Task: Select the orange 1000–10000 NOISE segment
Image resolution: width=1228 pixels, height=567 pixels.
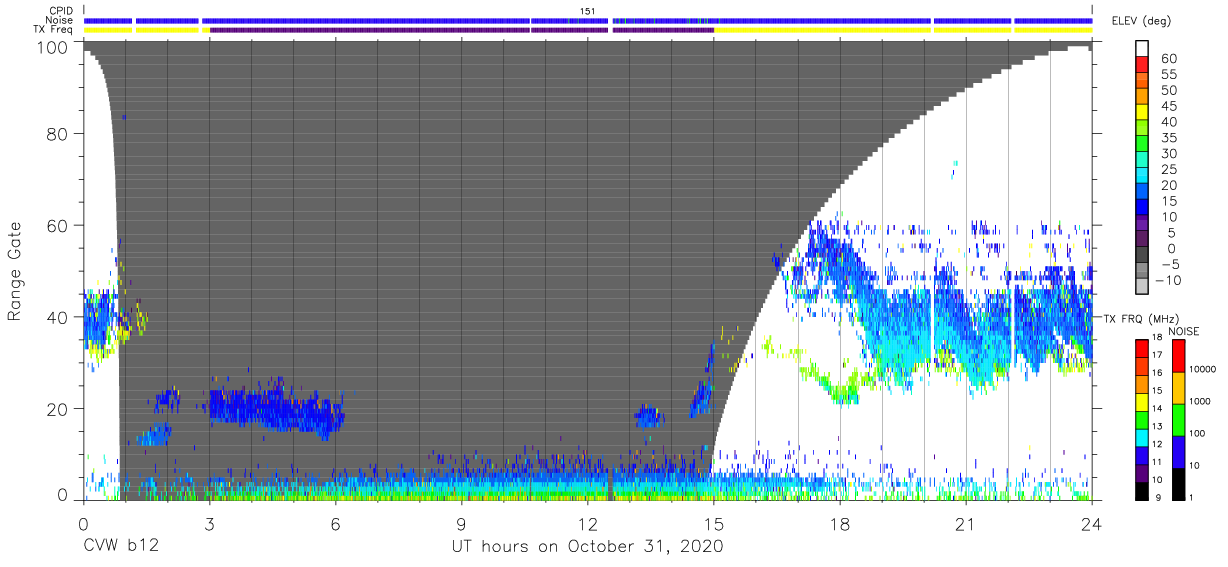Action: pos(1180,387)
